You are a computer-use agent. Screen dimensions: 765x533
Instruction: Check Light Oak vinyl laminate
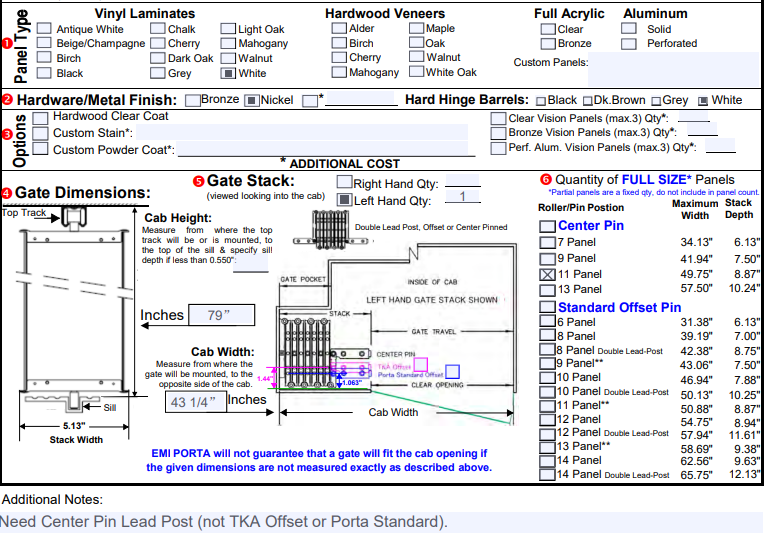tap(228, 29)
